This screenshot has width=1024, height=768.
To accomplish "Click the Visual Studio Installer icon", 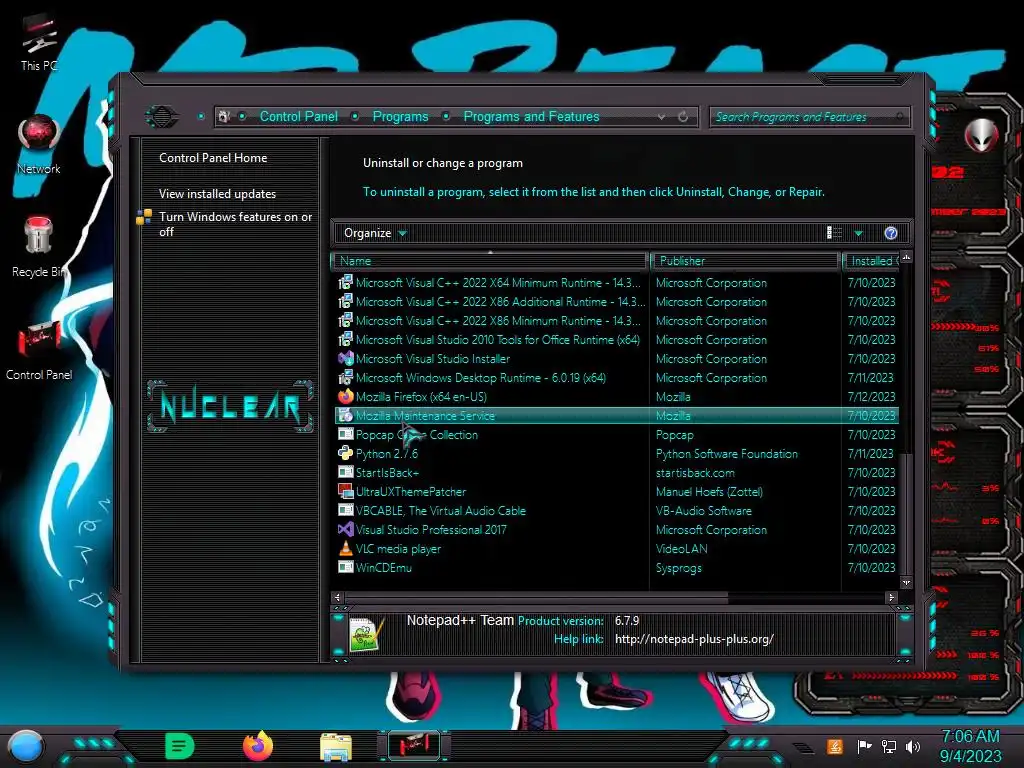I will click(345, 359).
